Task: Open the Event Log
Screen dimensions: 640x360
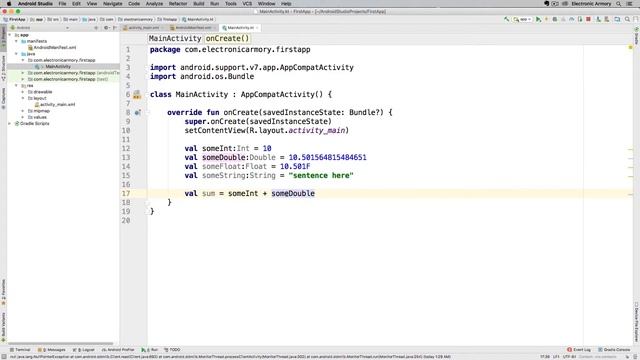Action: click(x=579, y=350)
